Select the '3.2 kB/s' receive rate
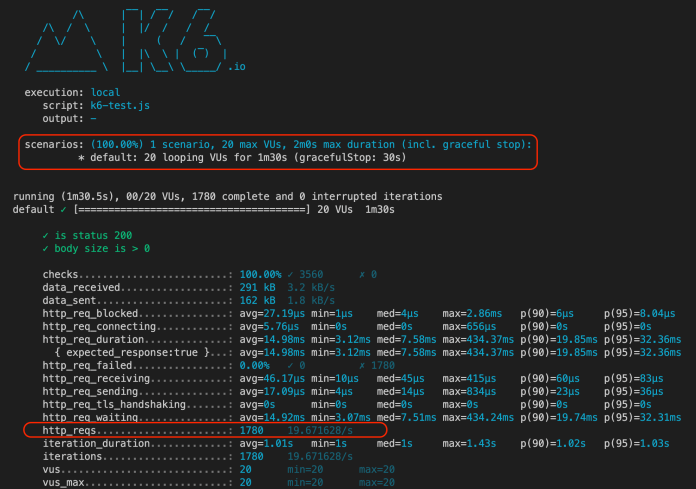 [311, 288]
